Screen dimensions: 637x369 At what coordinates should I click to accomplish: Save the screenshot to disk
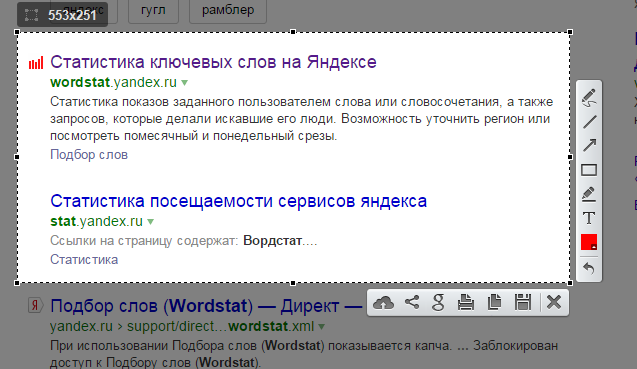click(523, 303)
